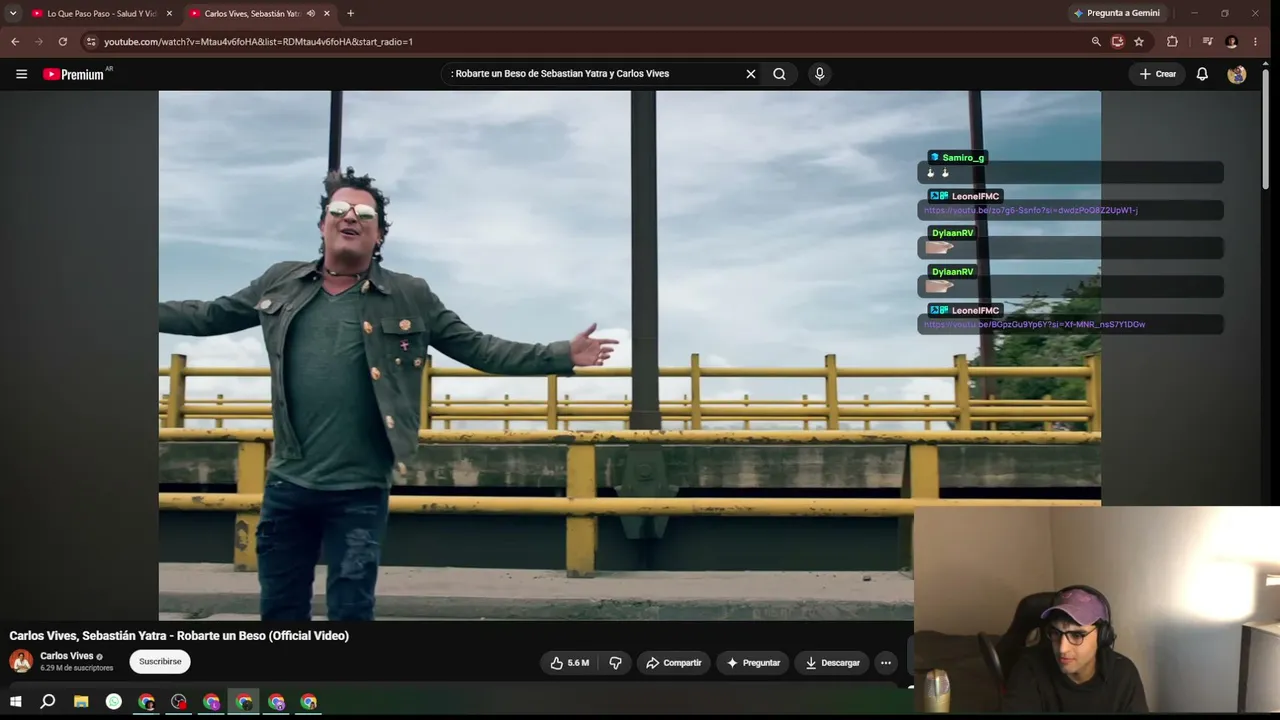Open the YouTube account avatar menu
The width and height of the screenshot is (1280, 720).
click(x=1237, y=74)
